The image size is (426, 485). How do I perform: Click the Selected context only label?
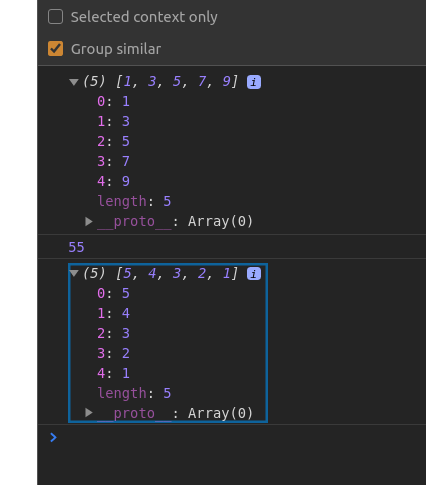tap(144, 17)
